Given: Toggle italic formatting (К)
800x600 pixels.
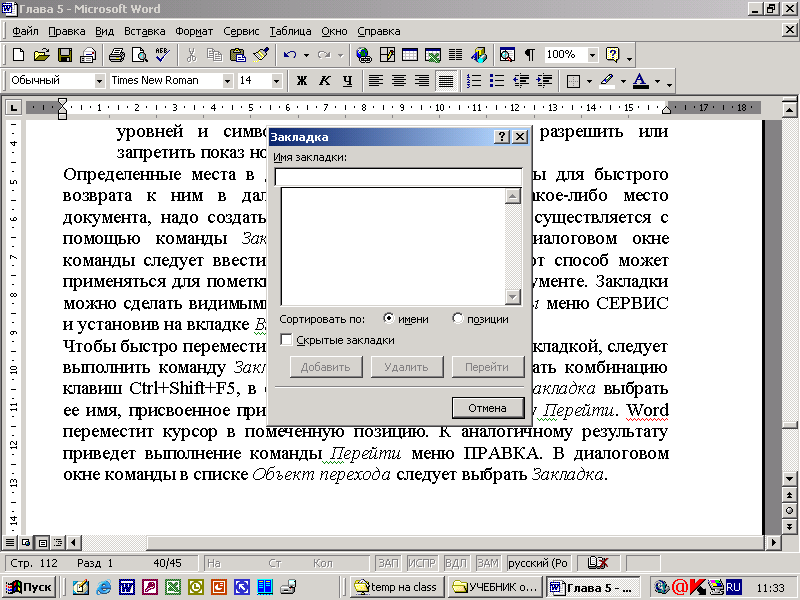Looking at the screenshot, I should [x=324, y=81].
